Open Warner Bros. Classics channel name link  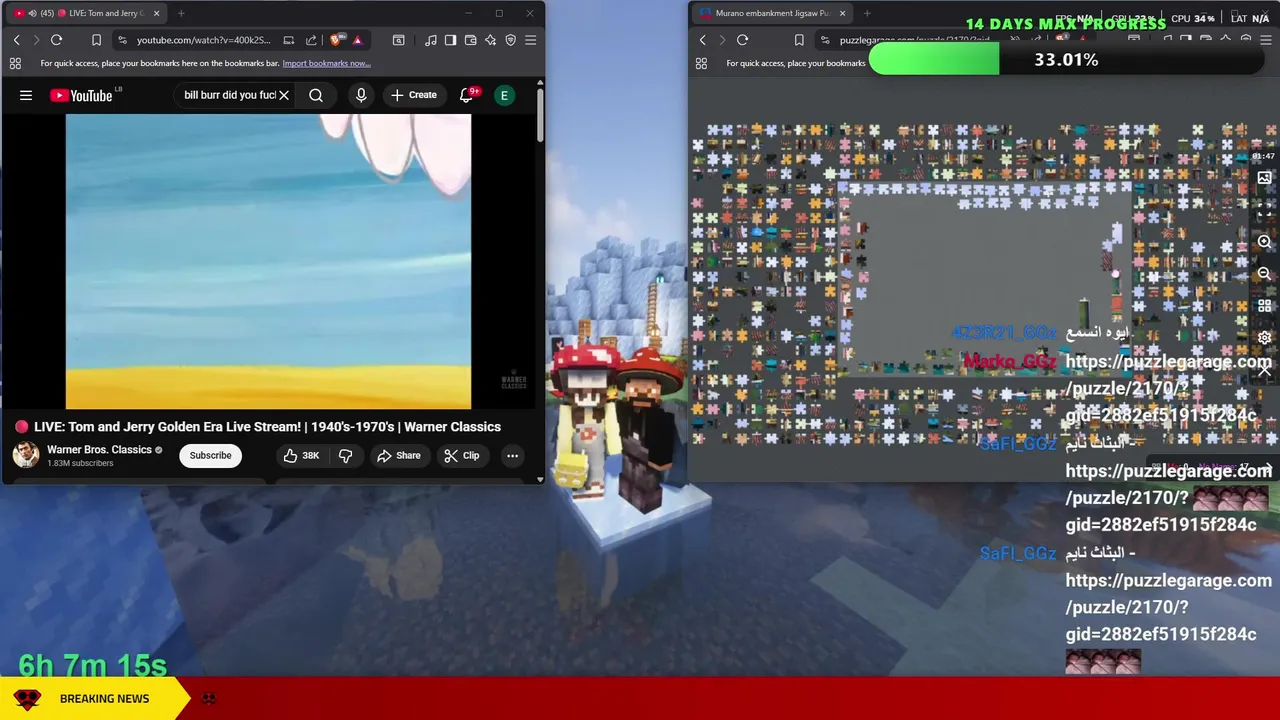click(99, 450)
